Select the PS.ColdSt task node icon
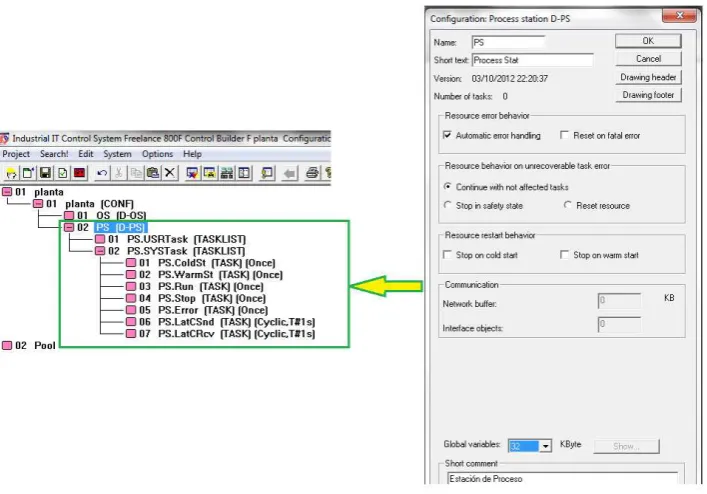 [131, 263]
